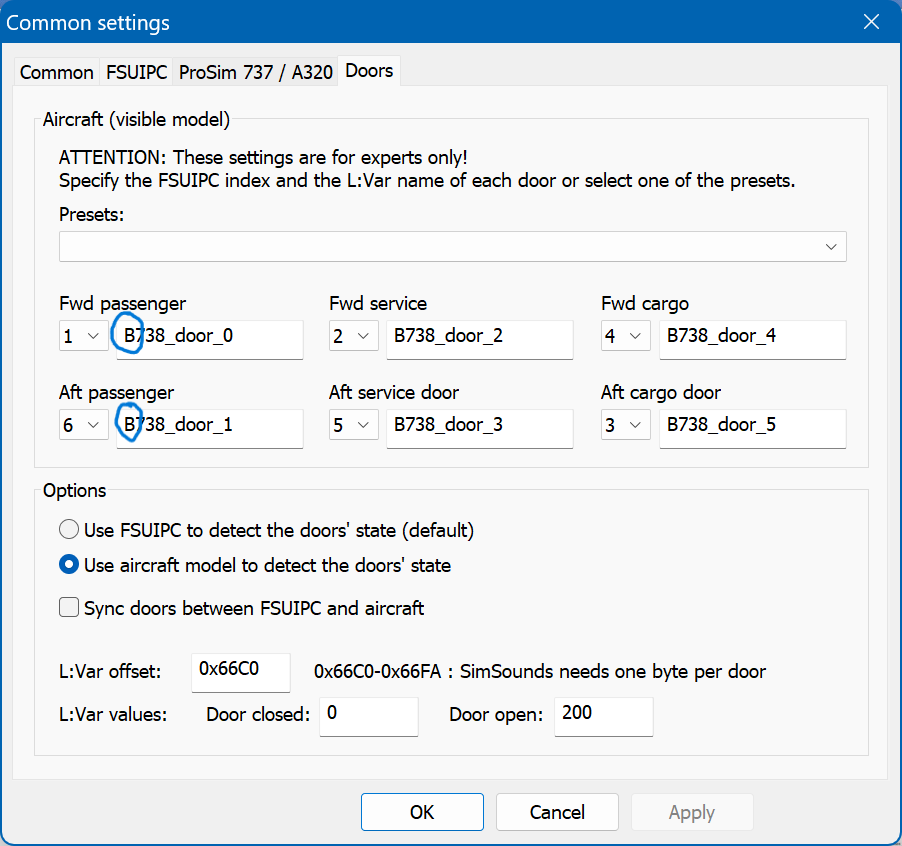Open Fwd service index dropdown

pyautogui.click(x=353, y=336)
